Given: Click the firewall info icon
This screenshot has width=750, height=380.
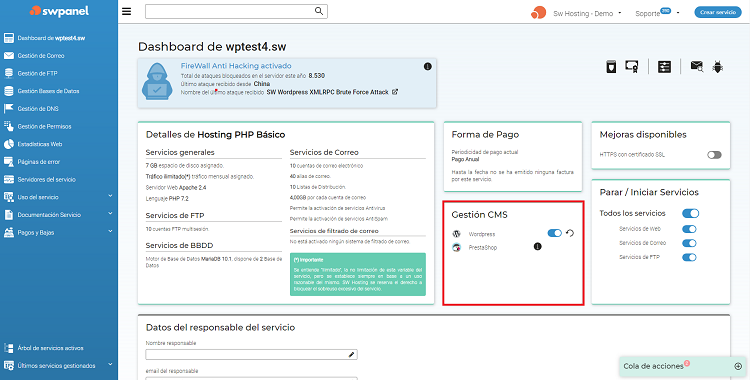Looking at the screenshot, I should [428, 67].
